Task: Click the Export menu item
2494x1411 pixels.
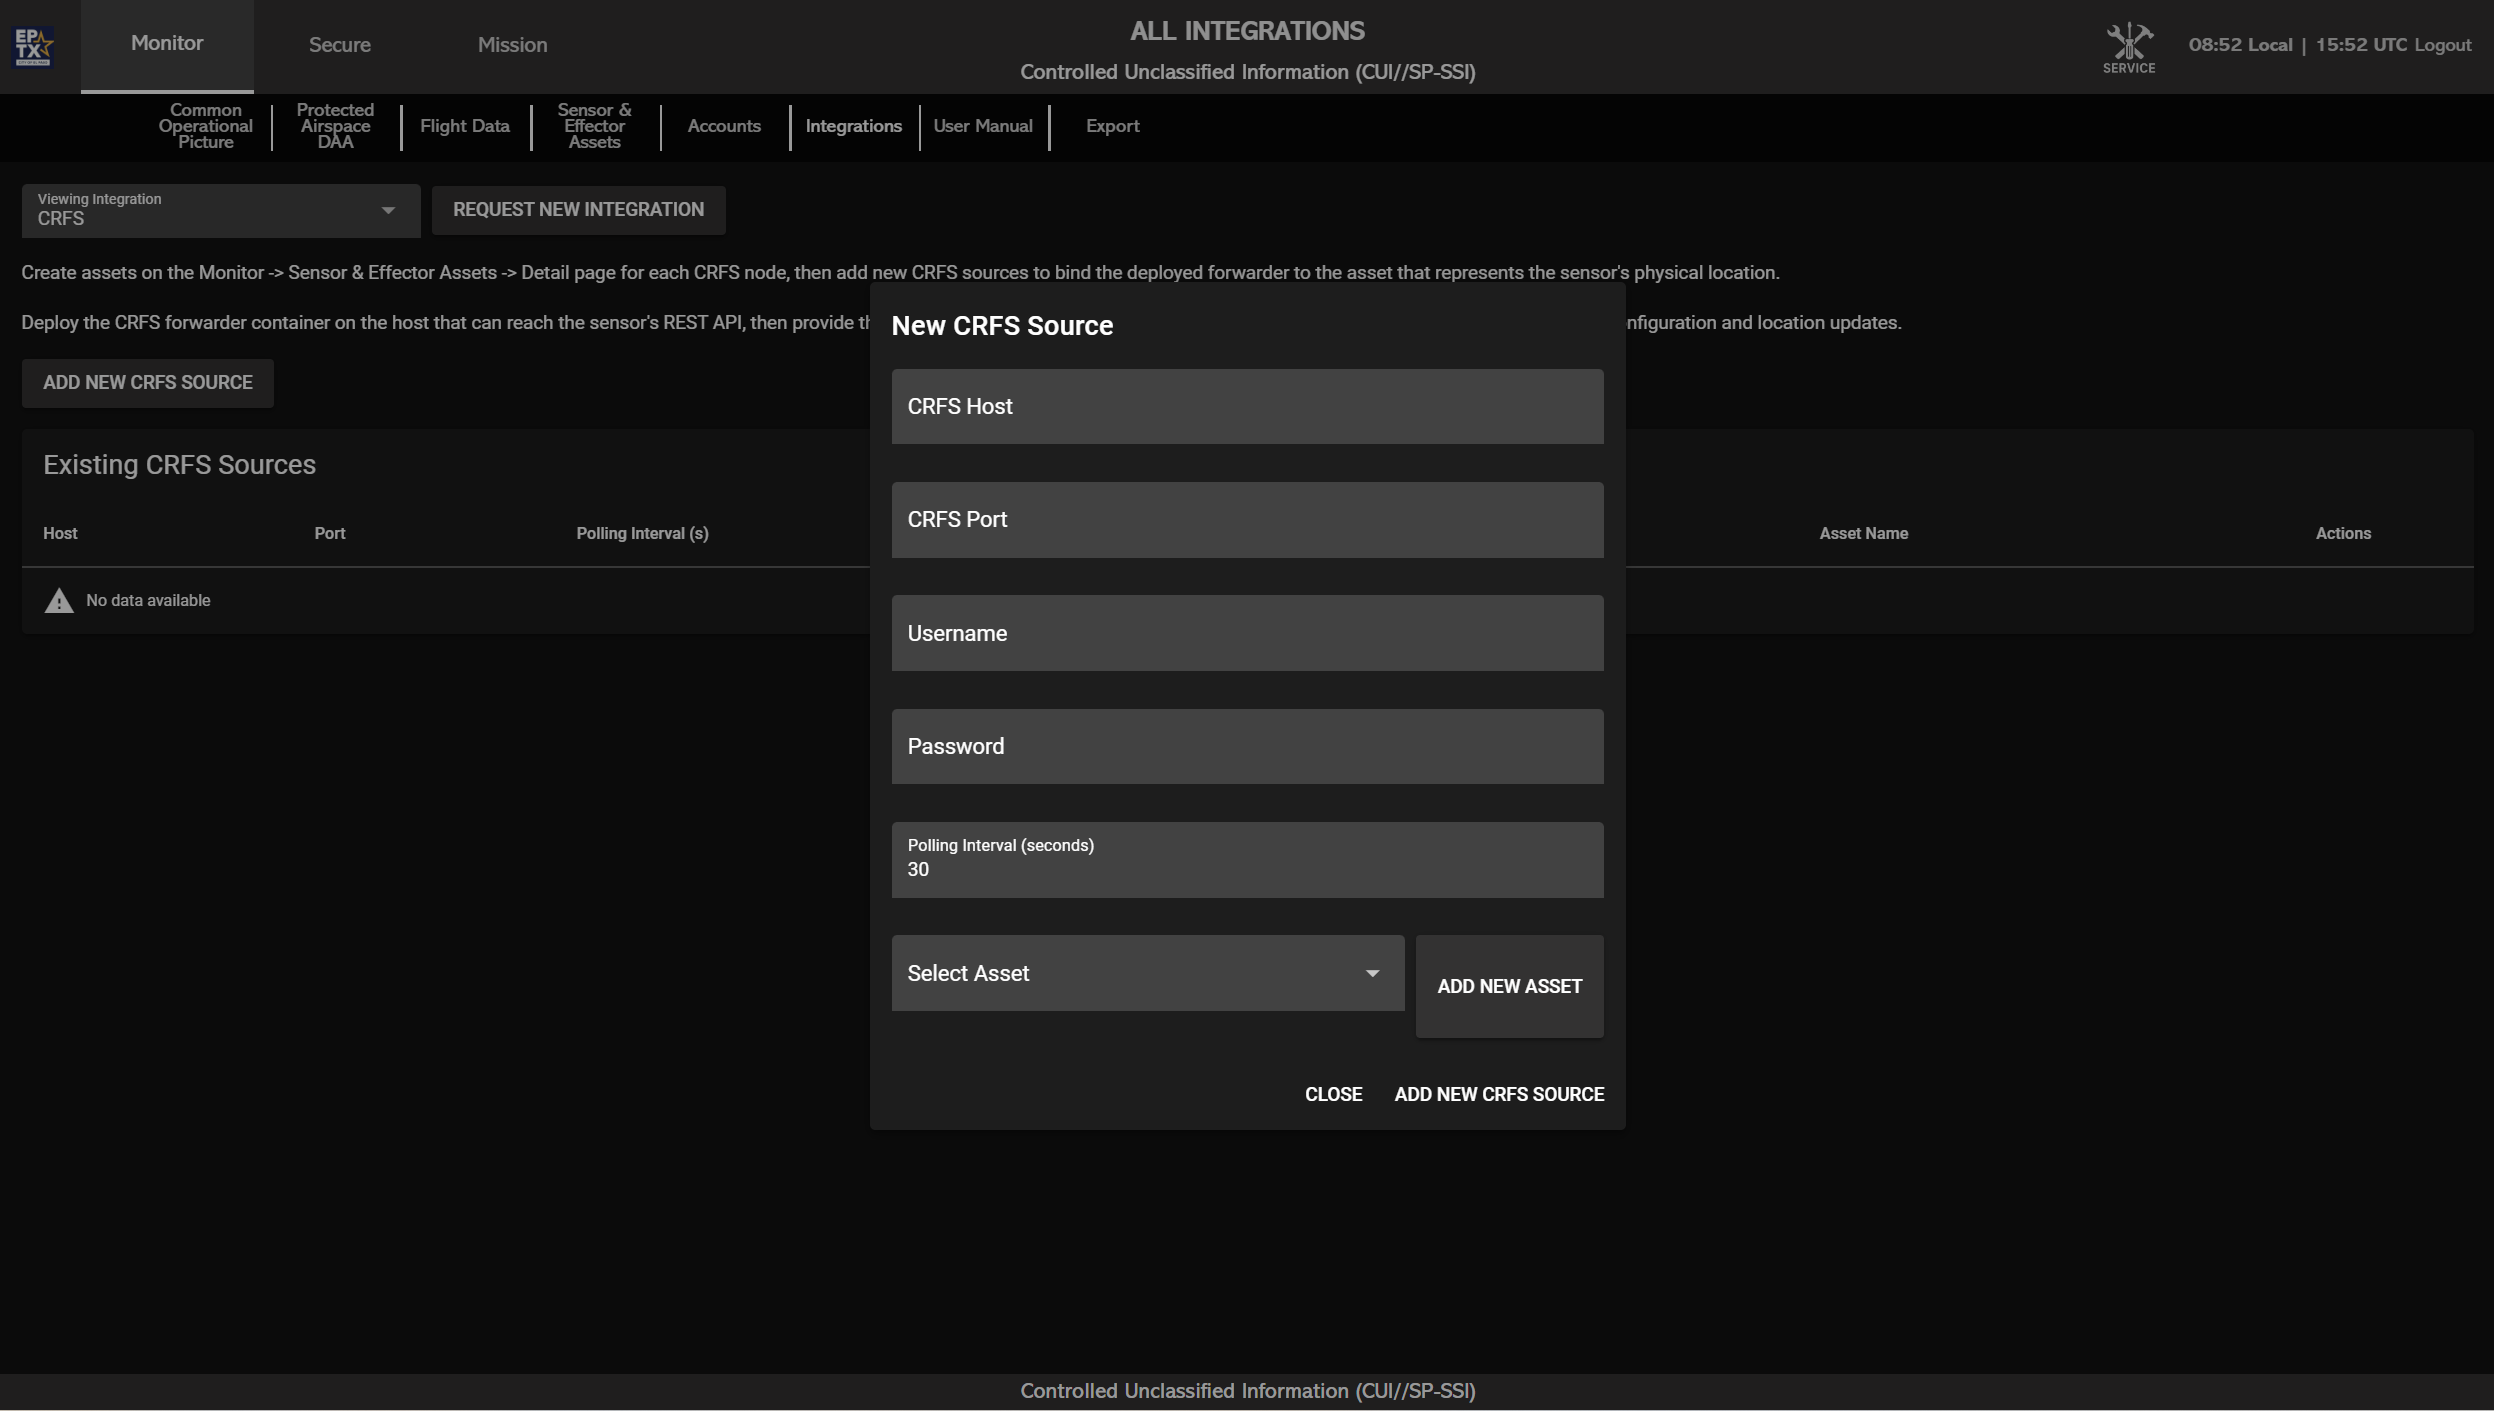Action: (x=1112, y=126)
